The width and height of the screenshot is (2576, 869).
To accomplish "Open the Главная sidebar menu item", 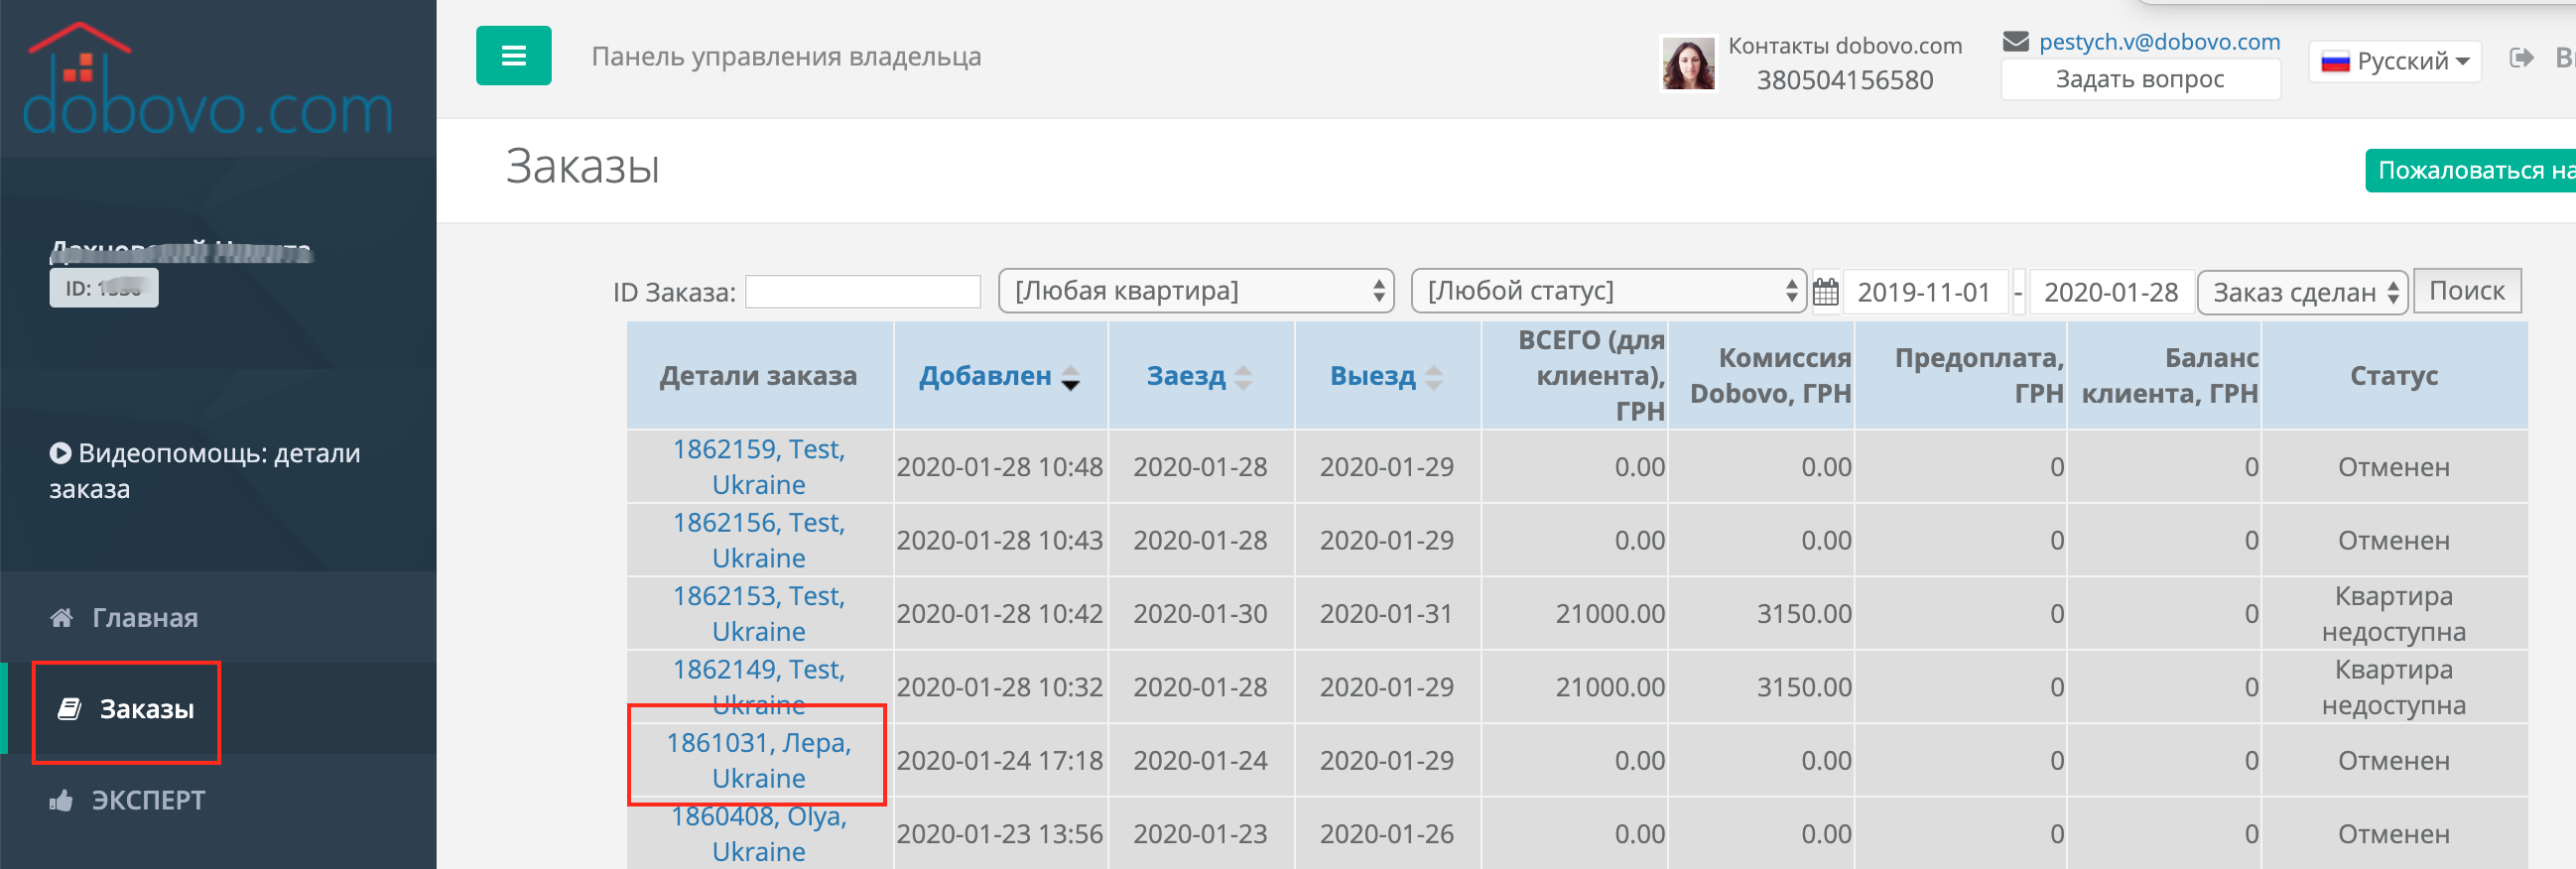I will click(x=218, y=617).
